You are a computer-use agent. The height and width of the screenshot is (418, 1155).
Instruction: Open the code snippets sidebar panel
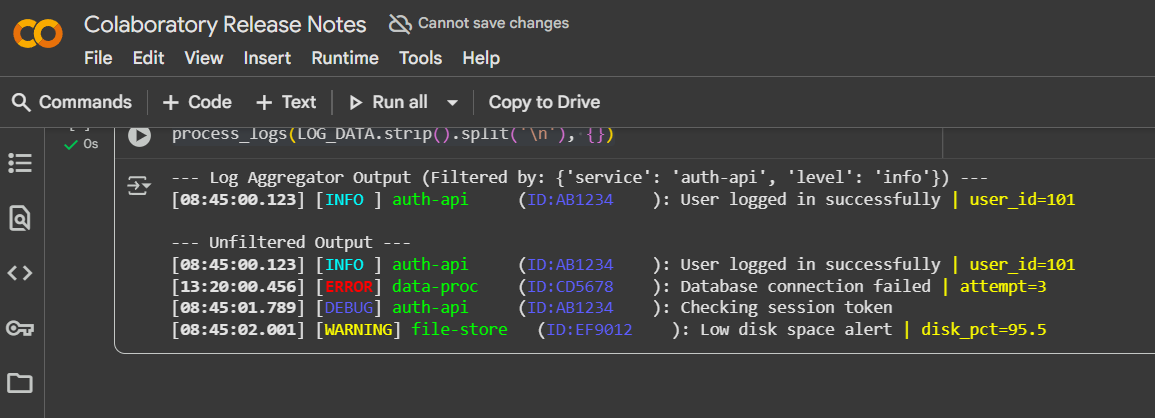tap(20, 273)
